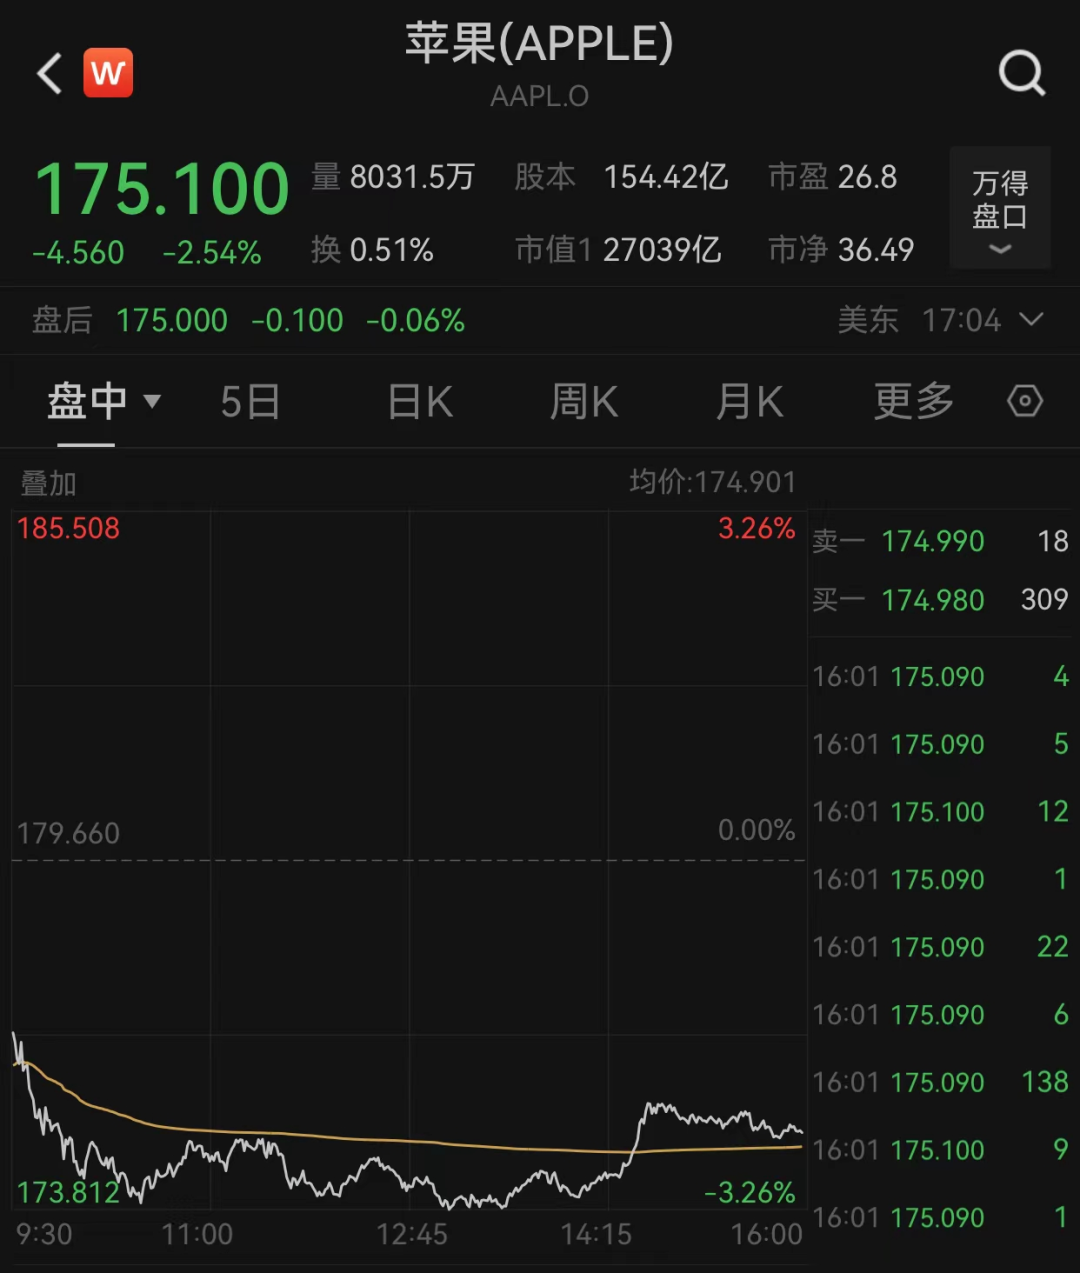This screenshot has height=1273, width=1080.
Task: Tap the percent change -2.54%
Action: (x=212, y=252)
